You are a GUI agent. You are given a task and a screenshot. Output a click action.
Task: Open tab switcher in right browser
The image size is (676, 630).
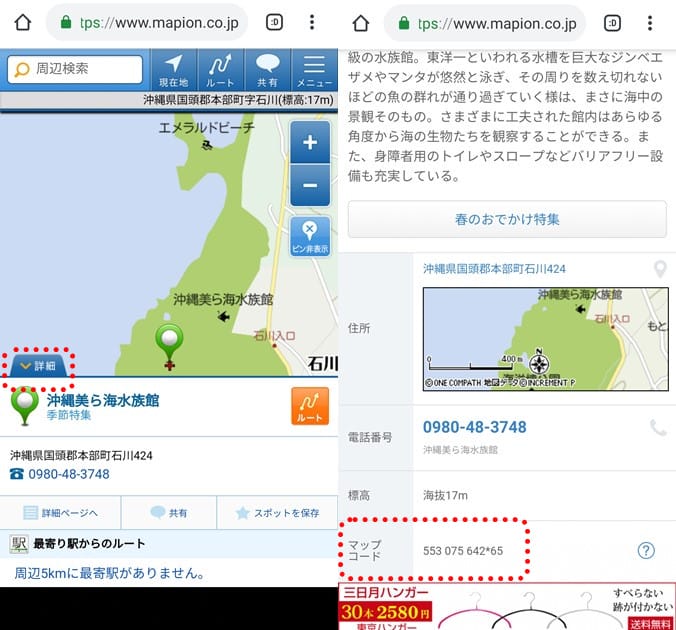(612, 22)
